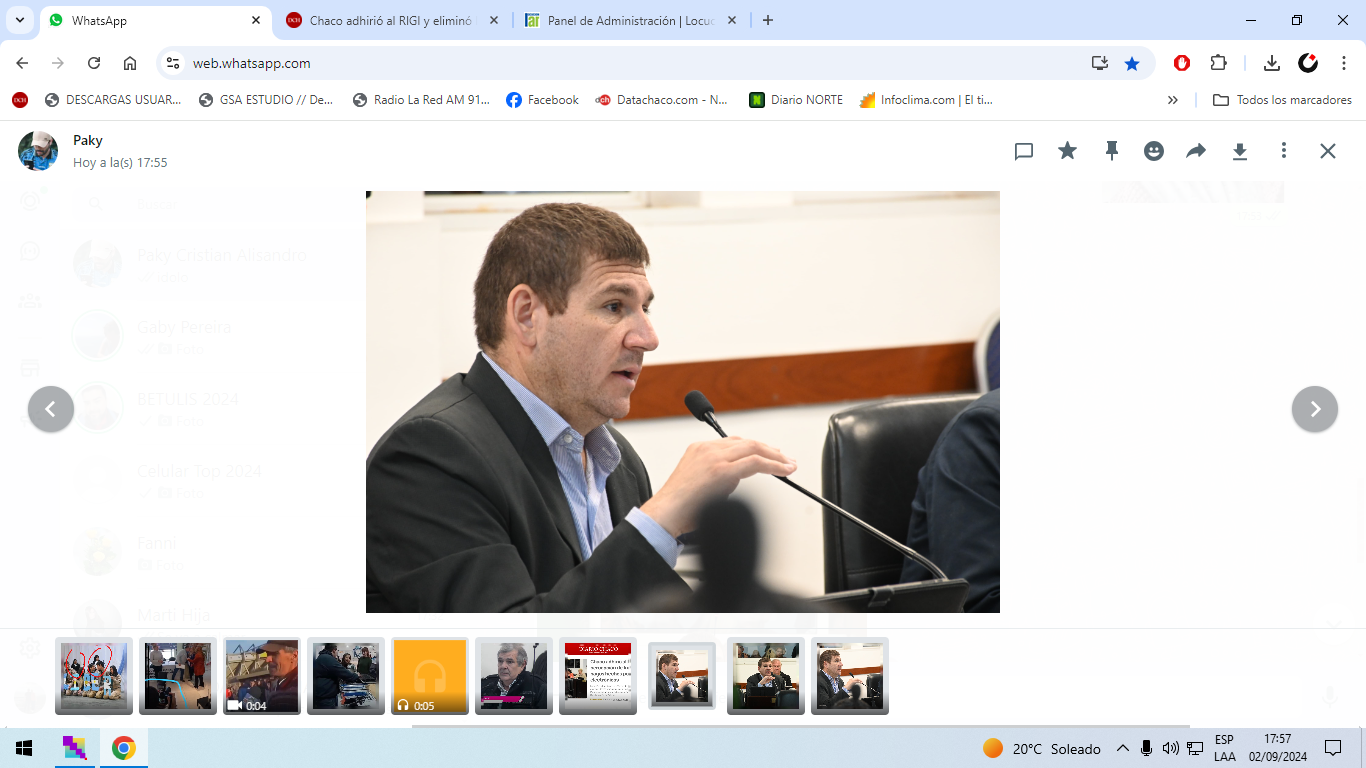Open the Chrome three-dot menu
The width and height of the screenshot is (1366, 768).
(x=1344, y=63)
